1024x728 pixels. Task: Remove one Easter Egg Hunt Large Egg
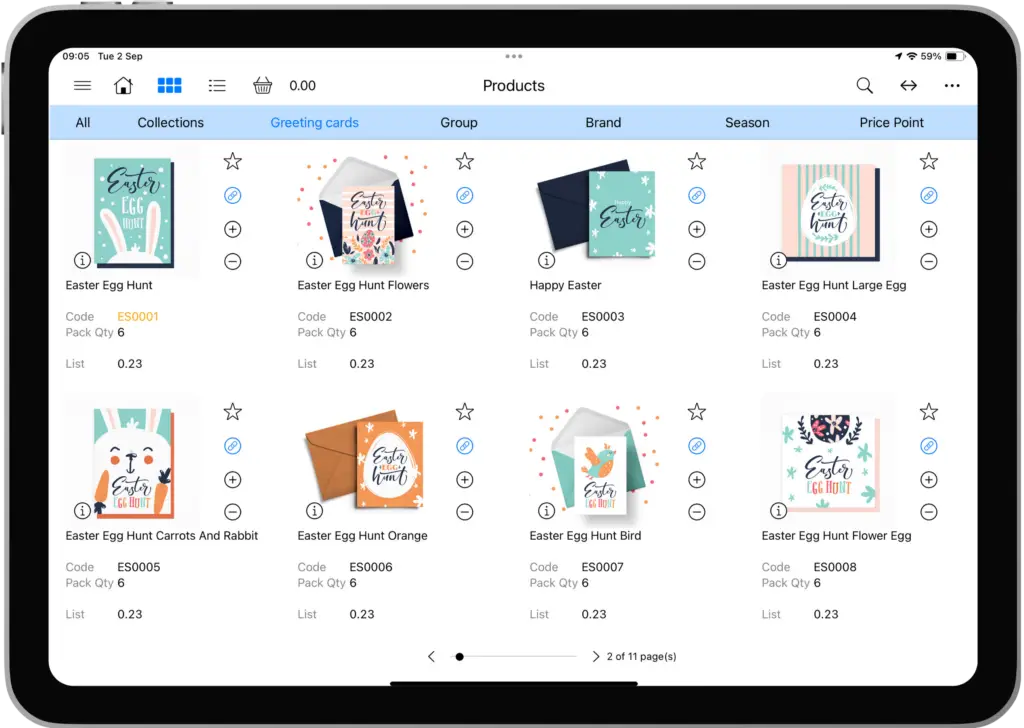point(929,262)
